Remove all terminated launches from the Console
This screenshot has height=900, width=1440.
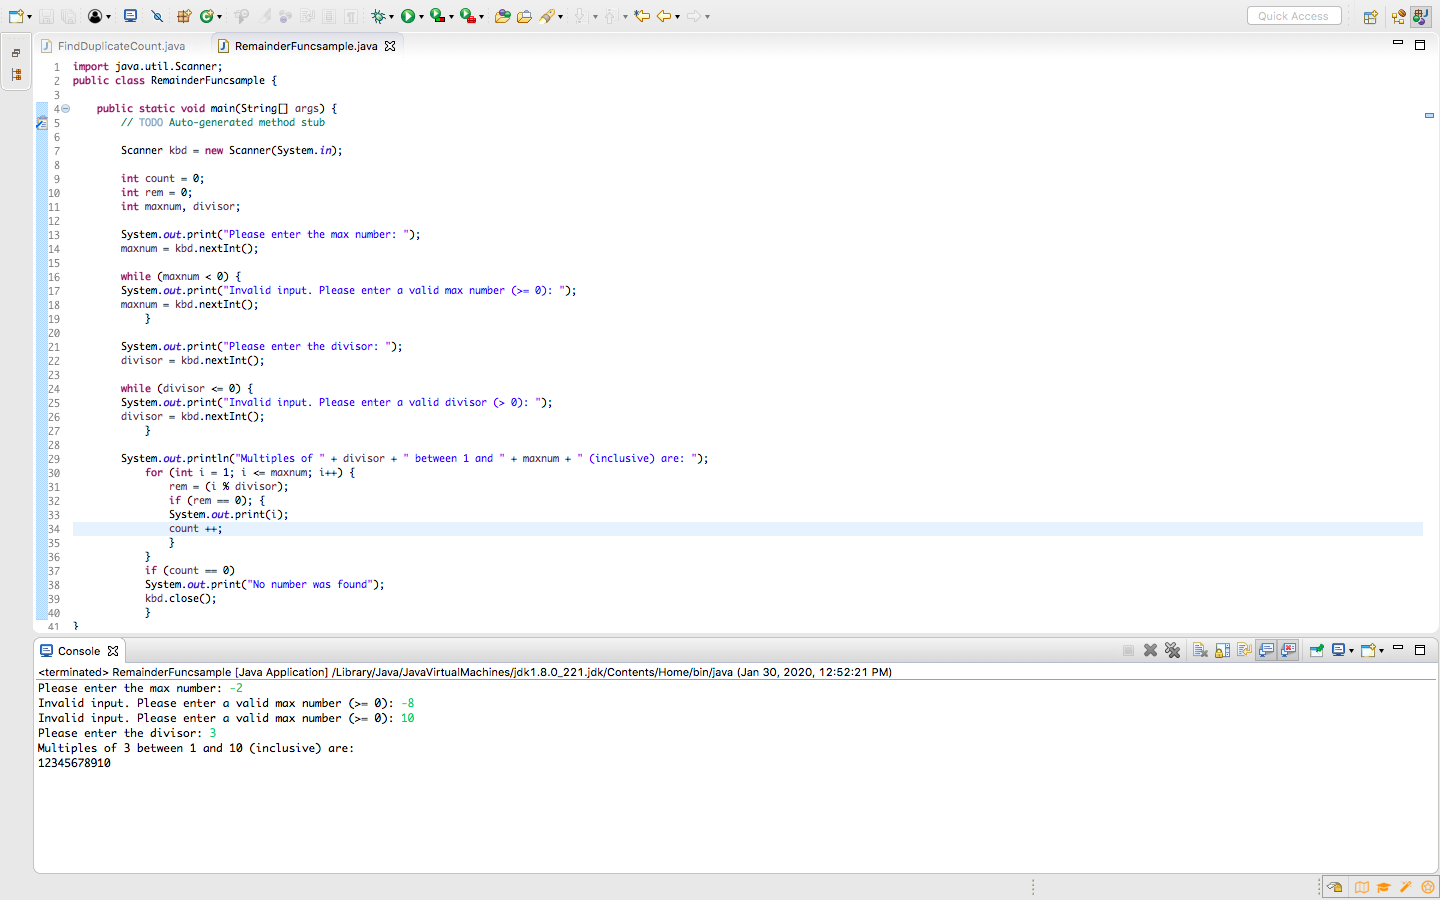coord(1172,649)
